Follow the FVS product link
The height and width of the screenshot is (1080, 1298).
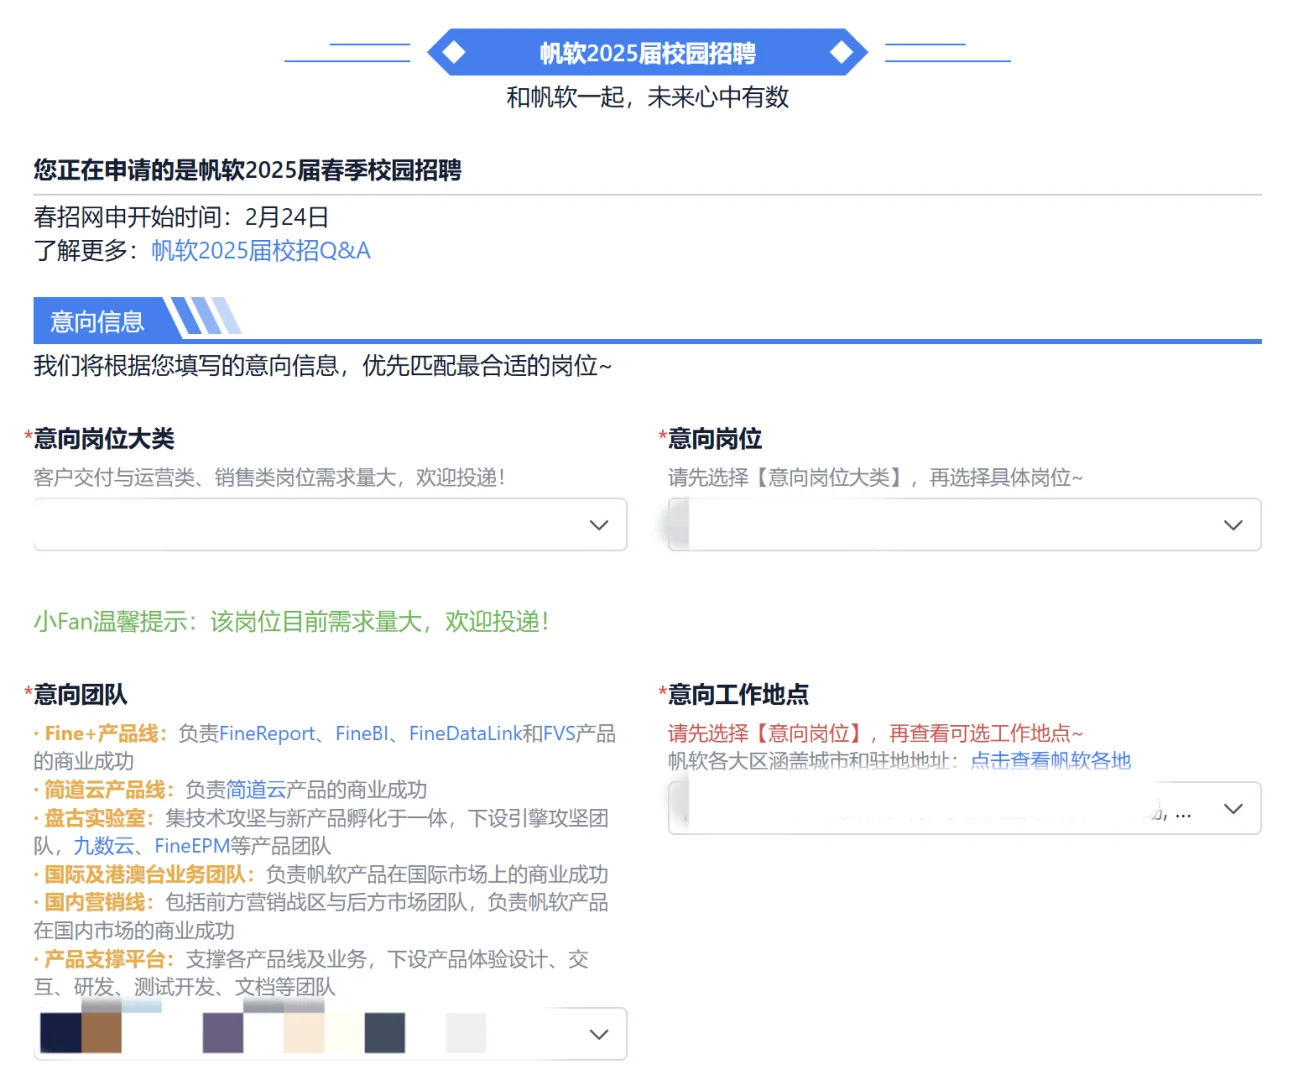(x=559, y=734)
